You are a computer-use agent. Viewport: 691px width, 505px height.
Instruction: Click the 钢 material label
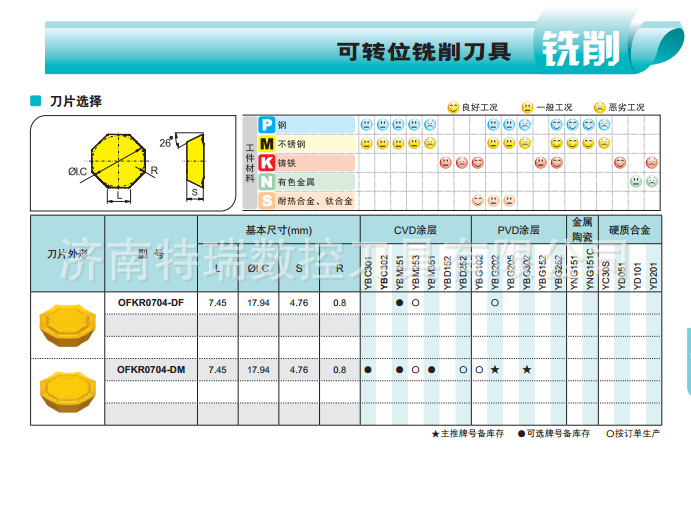pos(282,125)
